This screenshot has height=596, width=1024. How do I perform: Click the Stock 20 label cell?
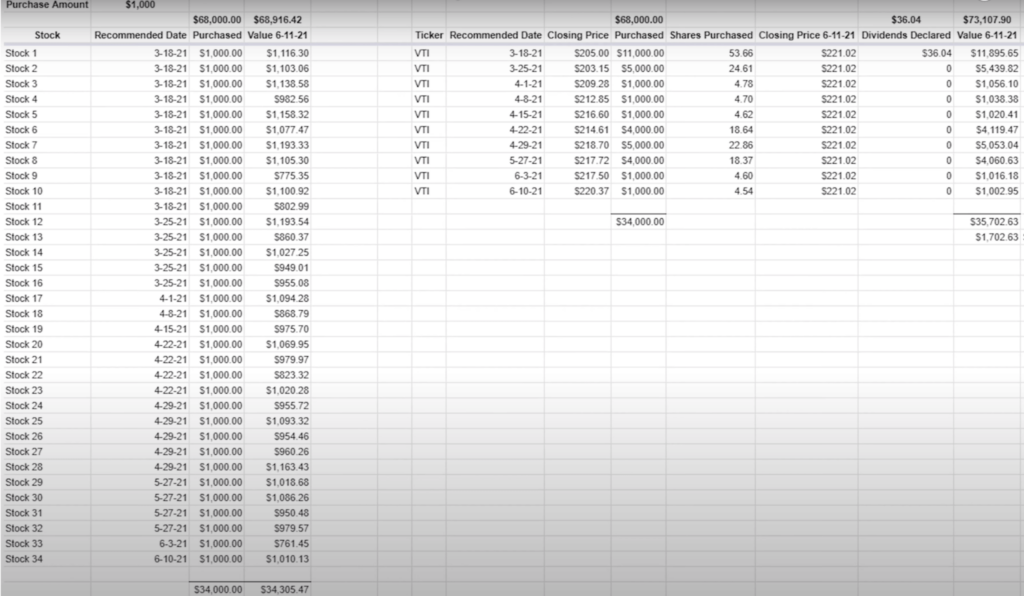point(24,345)
